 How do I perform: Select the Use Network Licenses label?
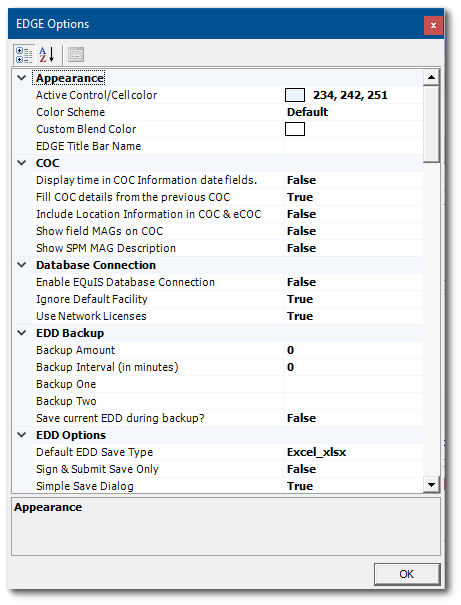(91, 316)
